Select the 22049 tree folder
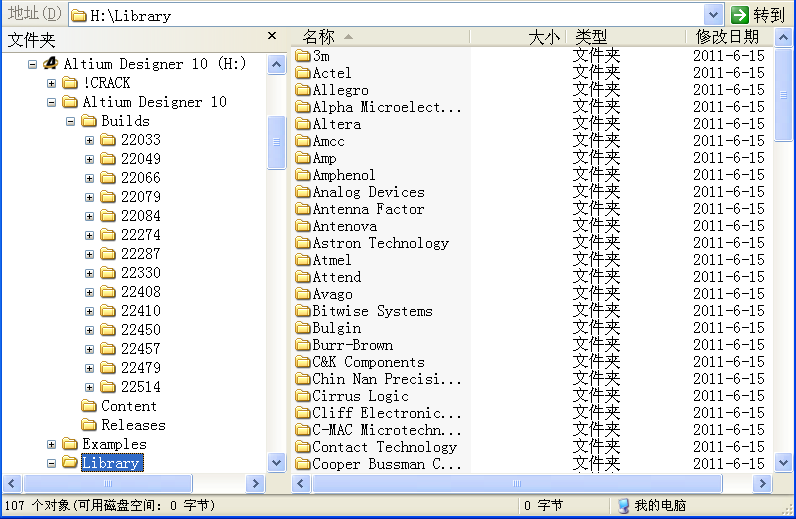 [x=141, y=159]
